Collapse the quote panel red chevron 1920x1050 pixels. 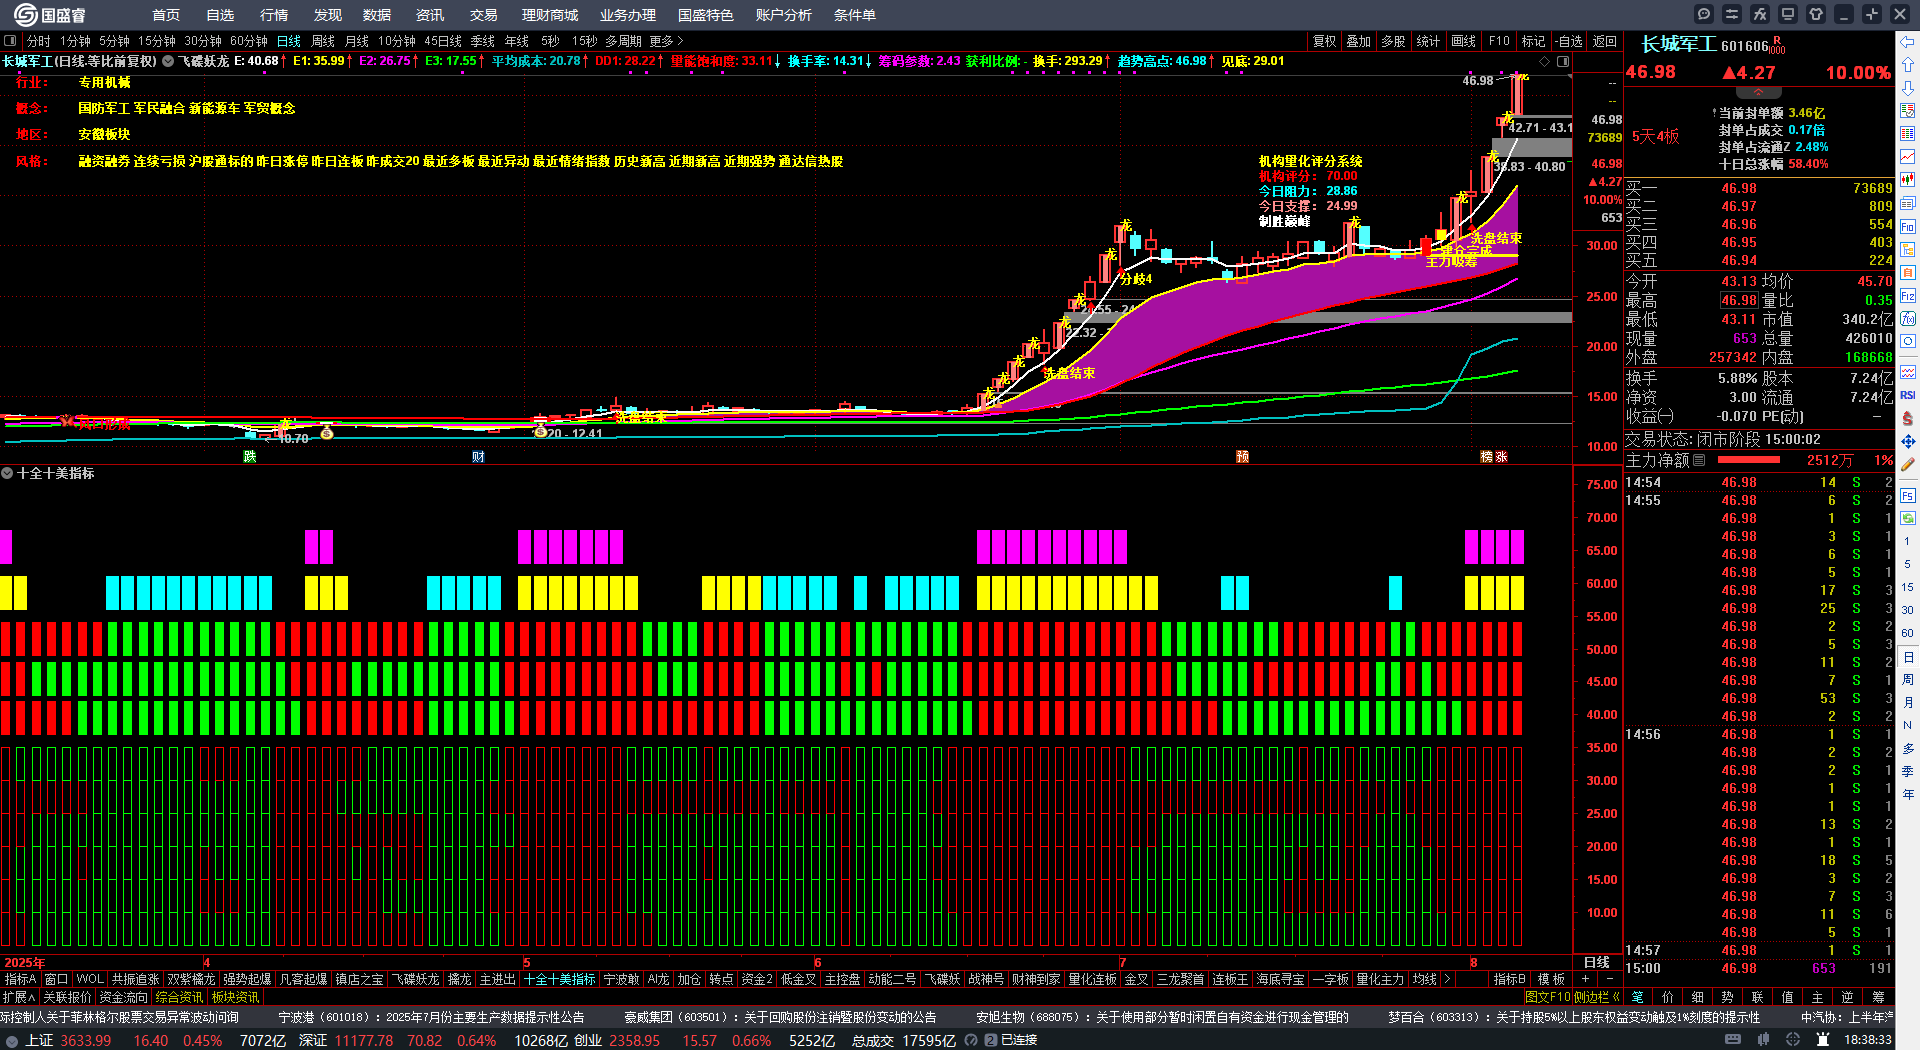(x=1758, y=91)
